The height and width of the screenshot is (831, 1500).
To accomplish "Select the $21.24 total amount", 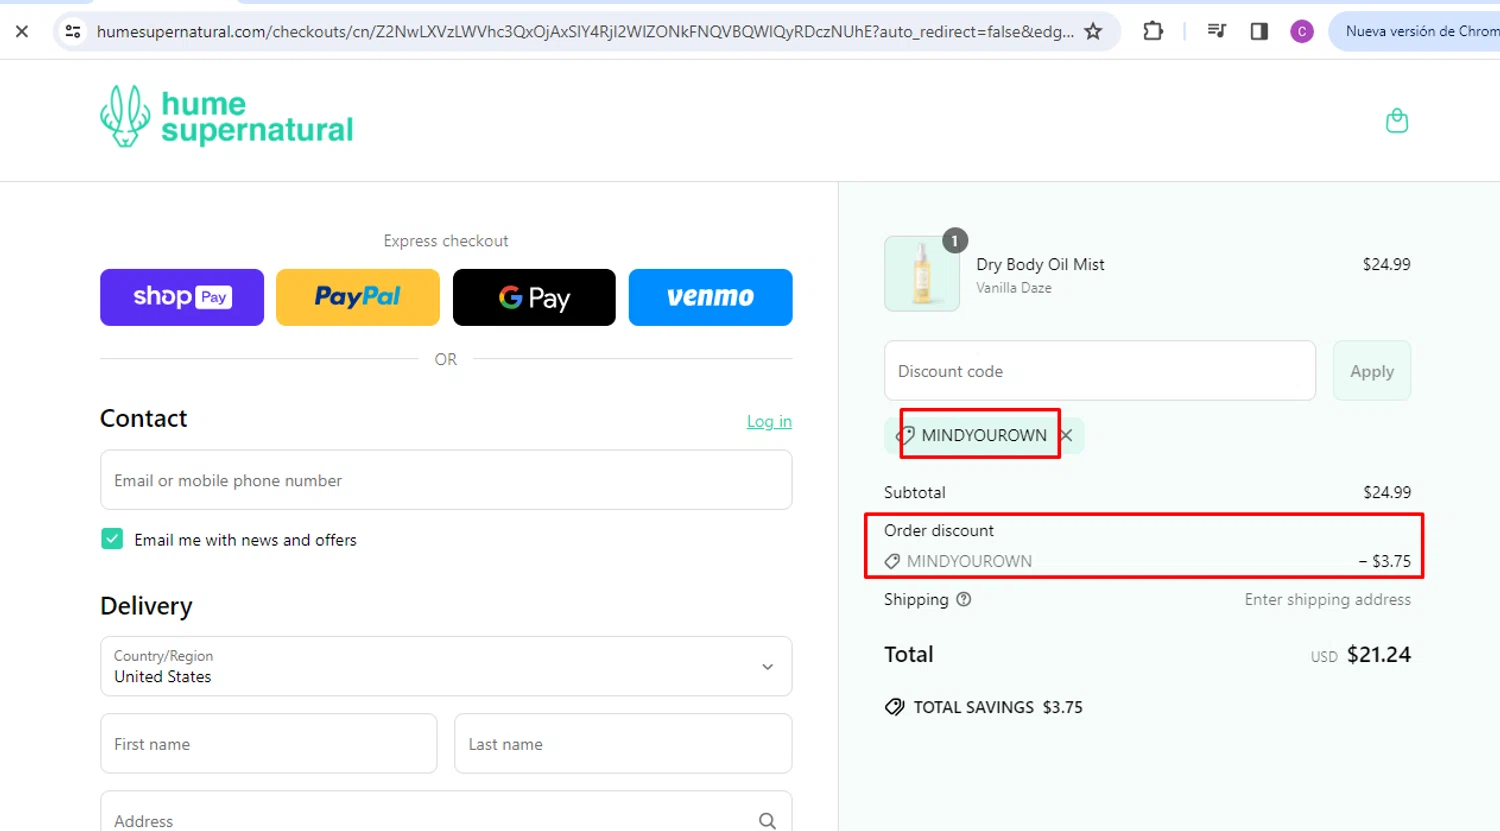I will 1379,654.
